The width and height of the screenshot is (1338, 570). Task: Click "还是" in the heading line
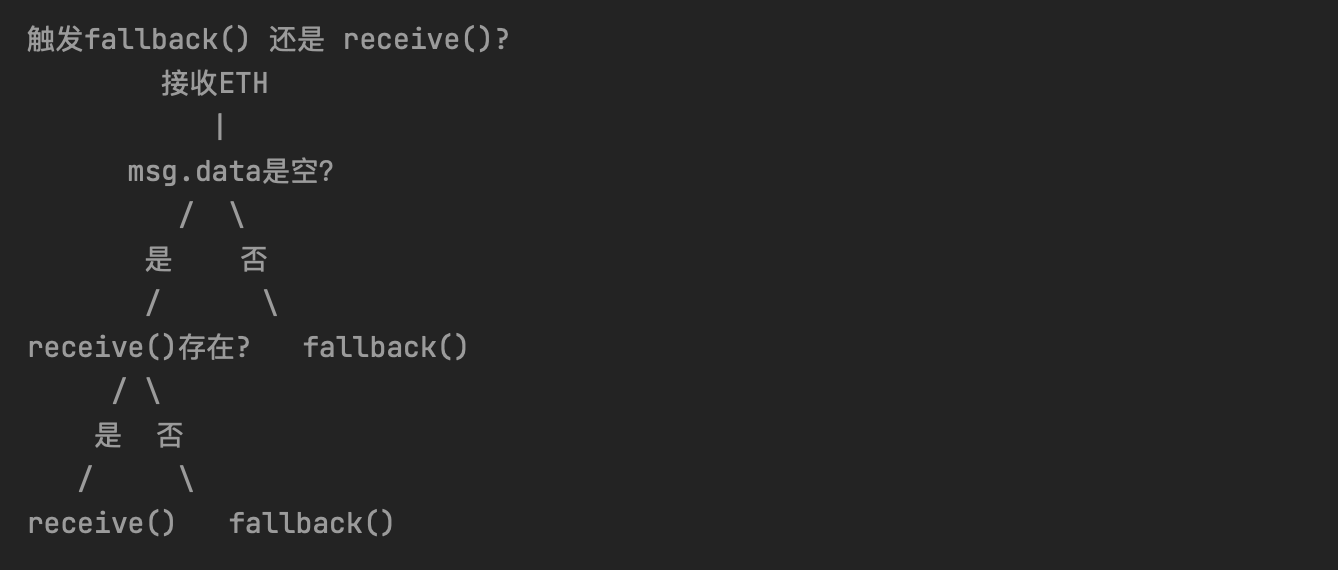coord(296,40)
